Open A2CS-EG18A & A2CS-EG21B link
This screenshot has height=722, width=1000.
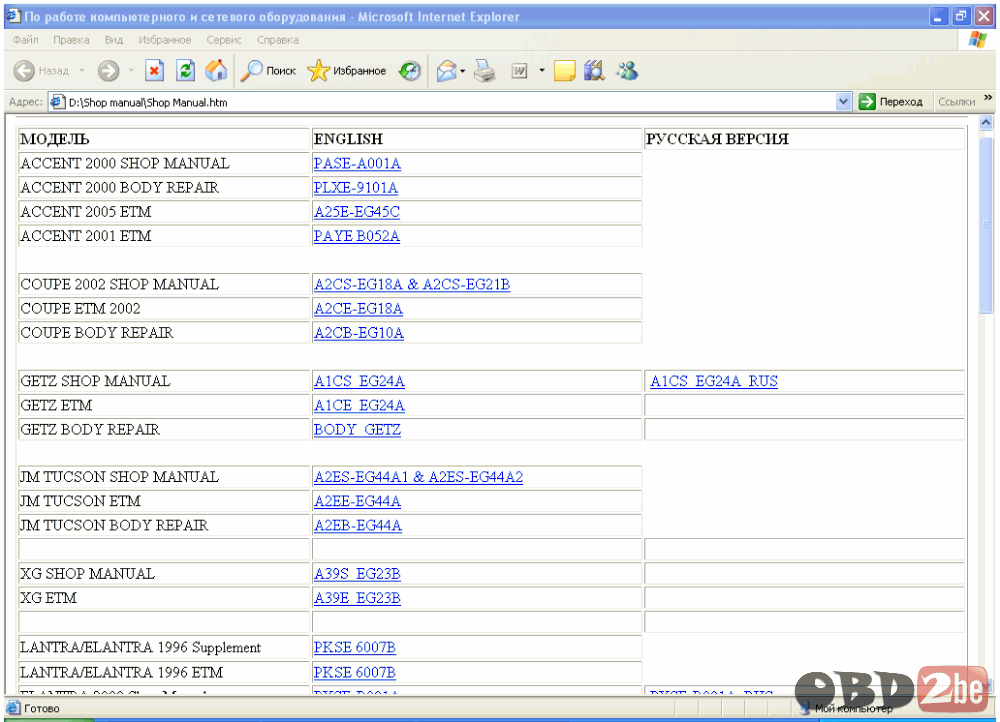(x=412, y=284)
